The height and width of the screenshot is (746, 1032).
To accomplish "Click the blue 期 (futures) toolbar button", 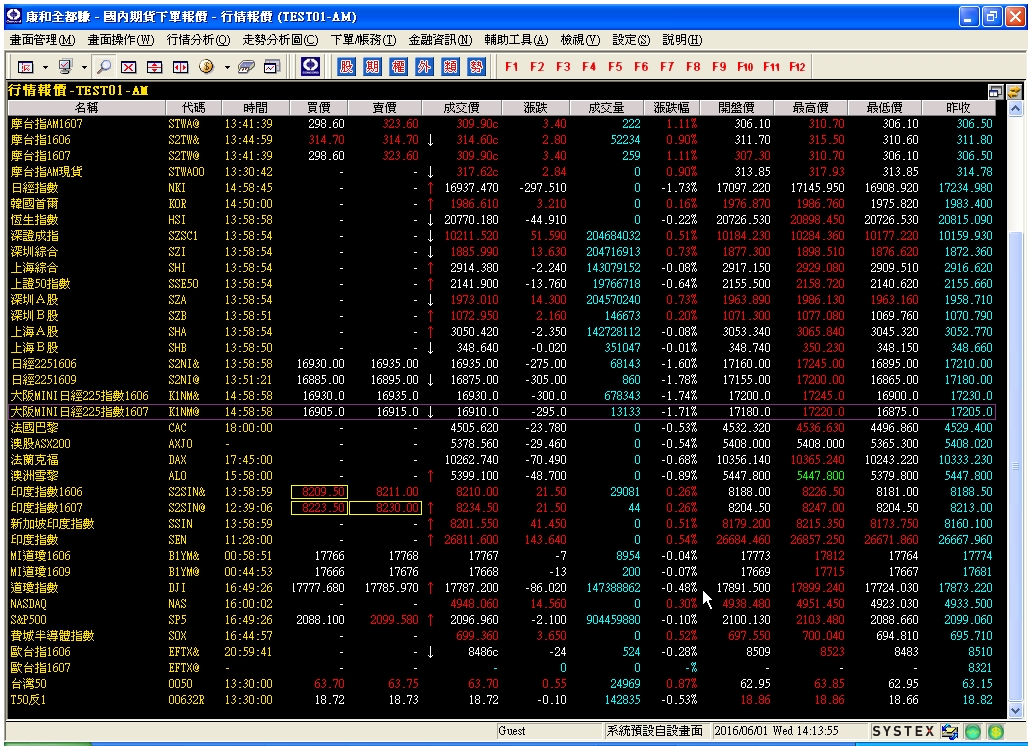I will tap(373, 67).
